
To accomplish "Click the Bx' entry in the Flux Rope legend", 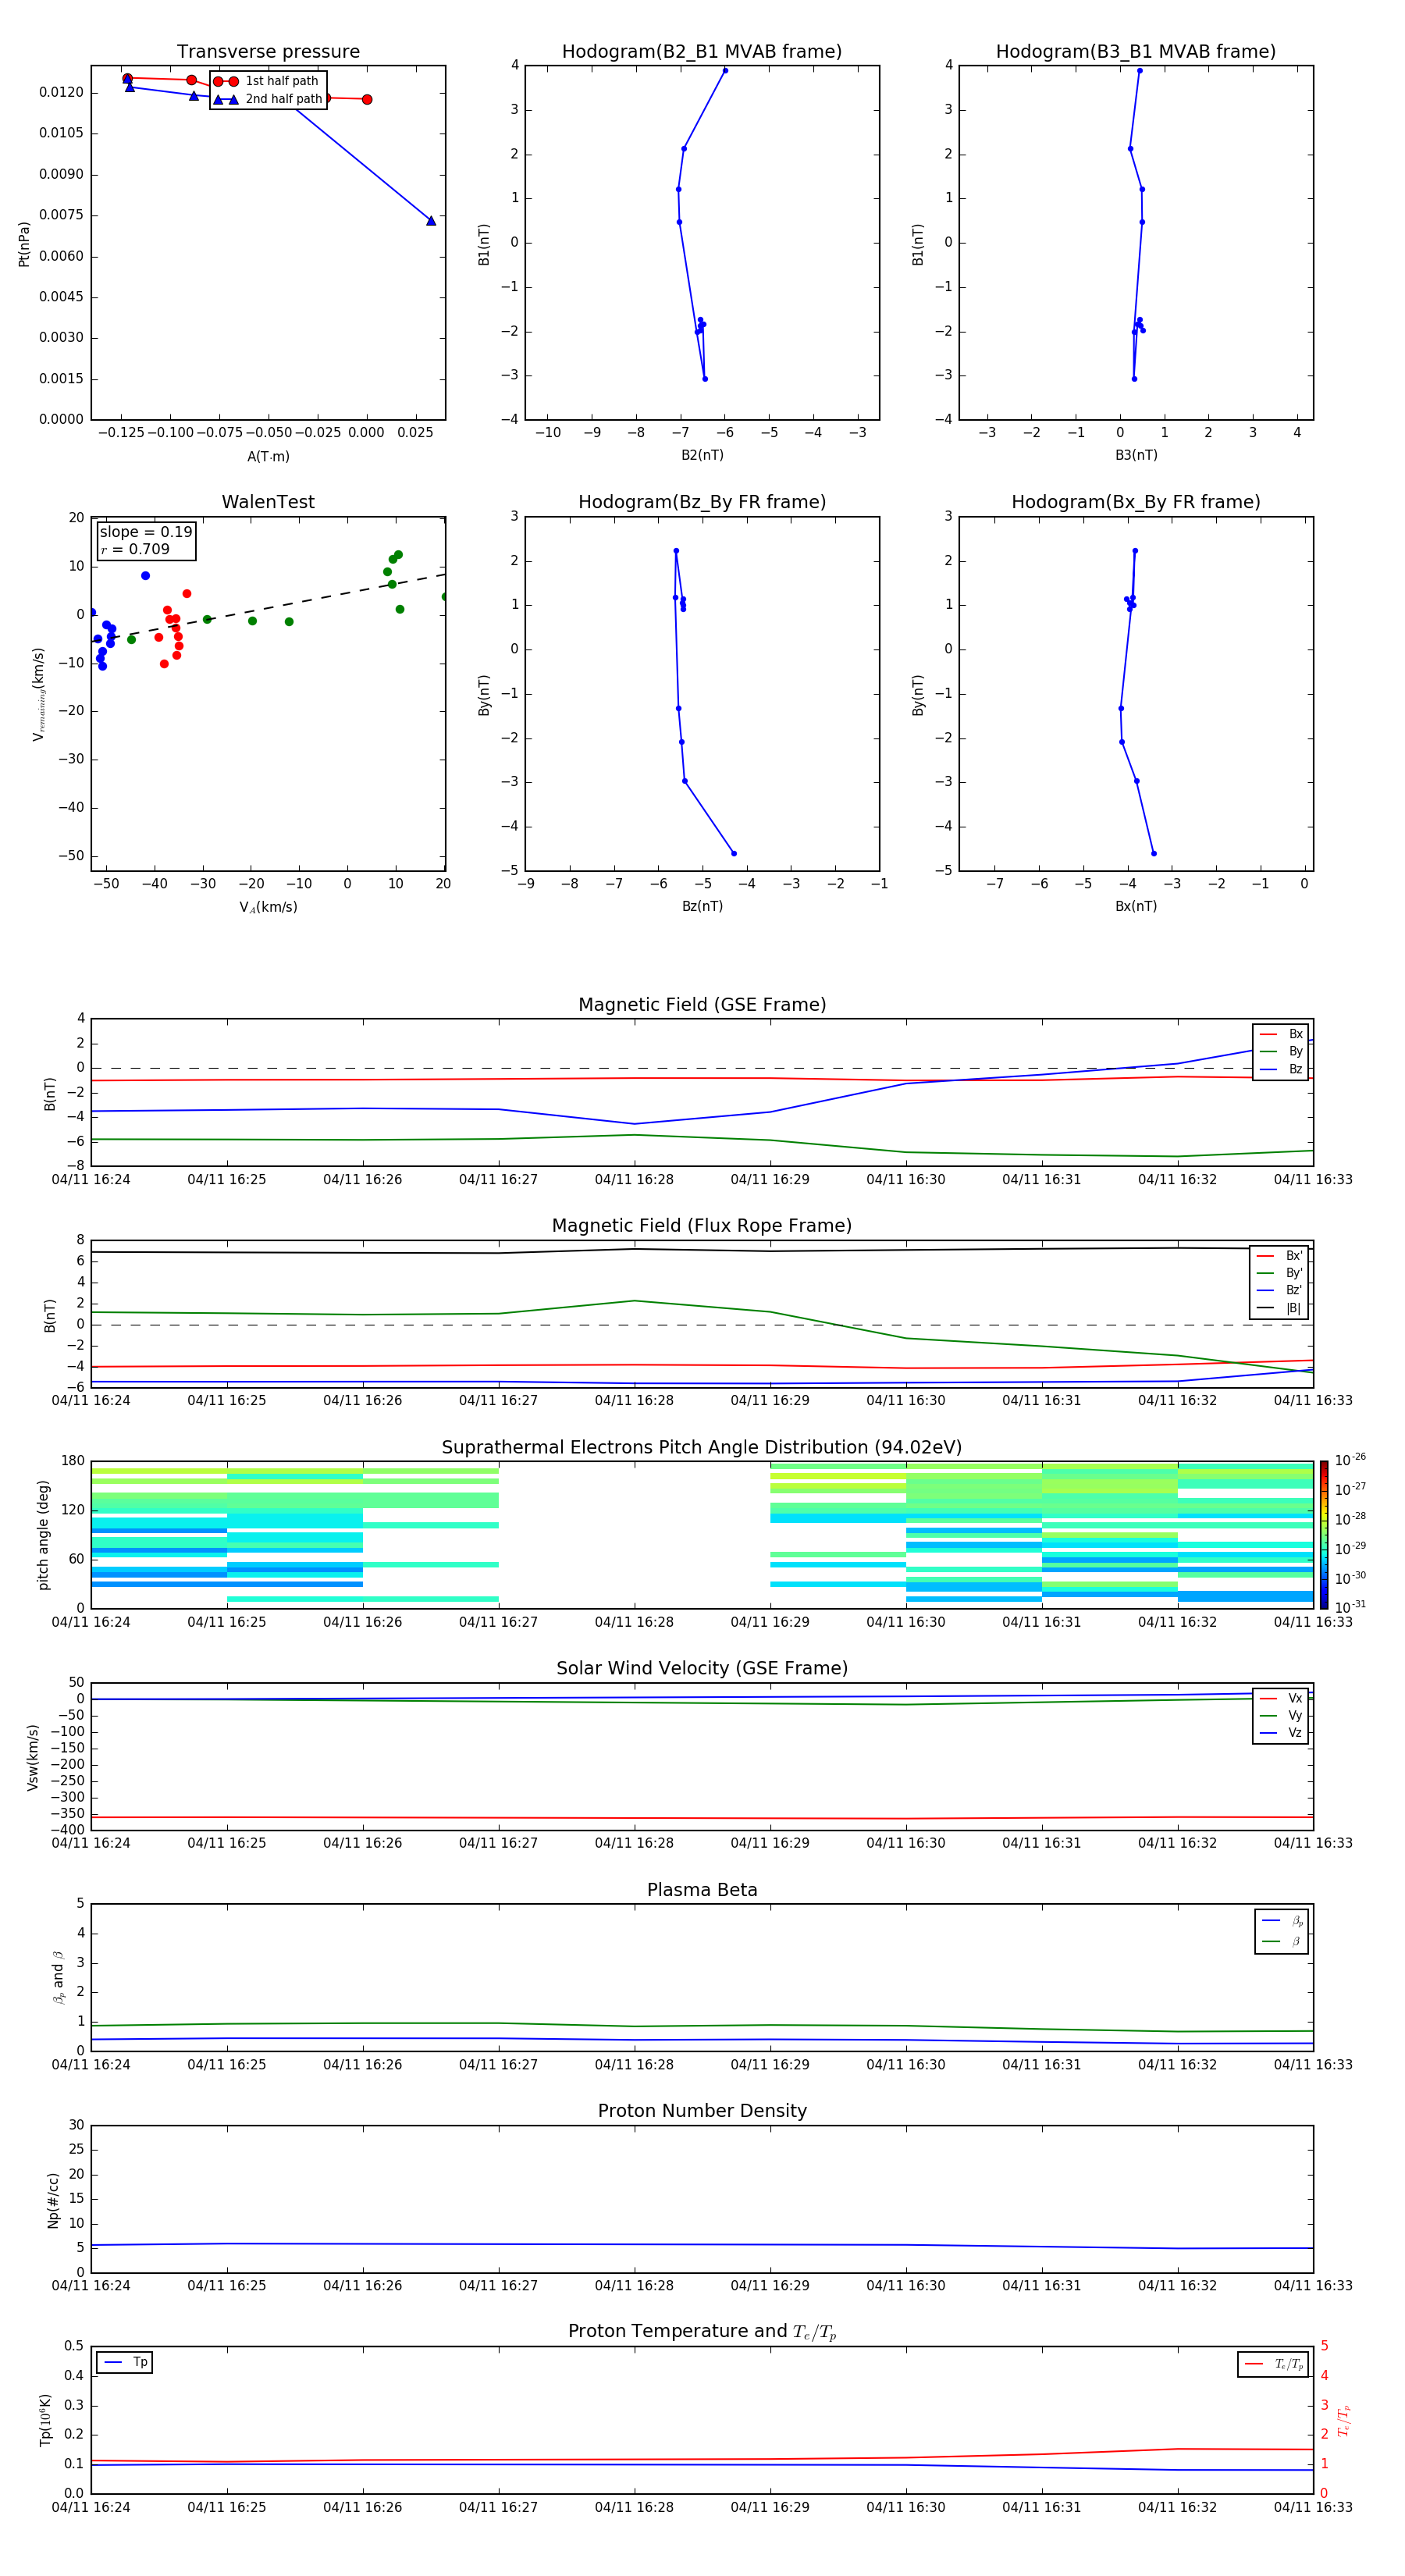I will [x=1279, y=1256].
